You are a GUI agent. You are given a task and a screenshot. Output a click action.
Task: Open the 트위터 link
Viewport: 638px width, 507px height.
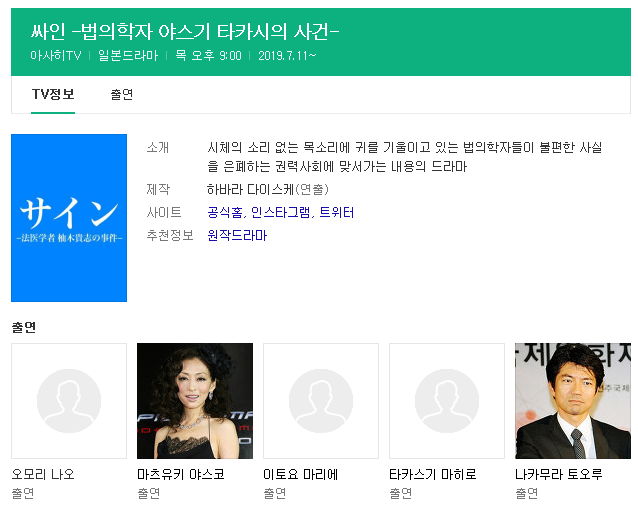(336, 212)
